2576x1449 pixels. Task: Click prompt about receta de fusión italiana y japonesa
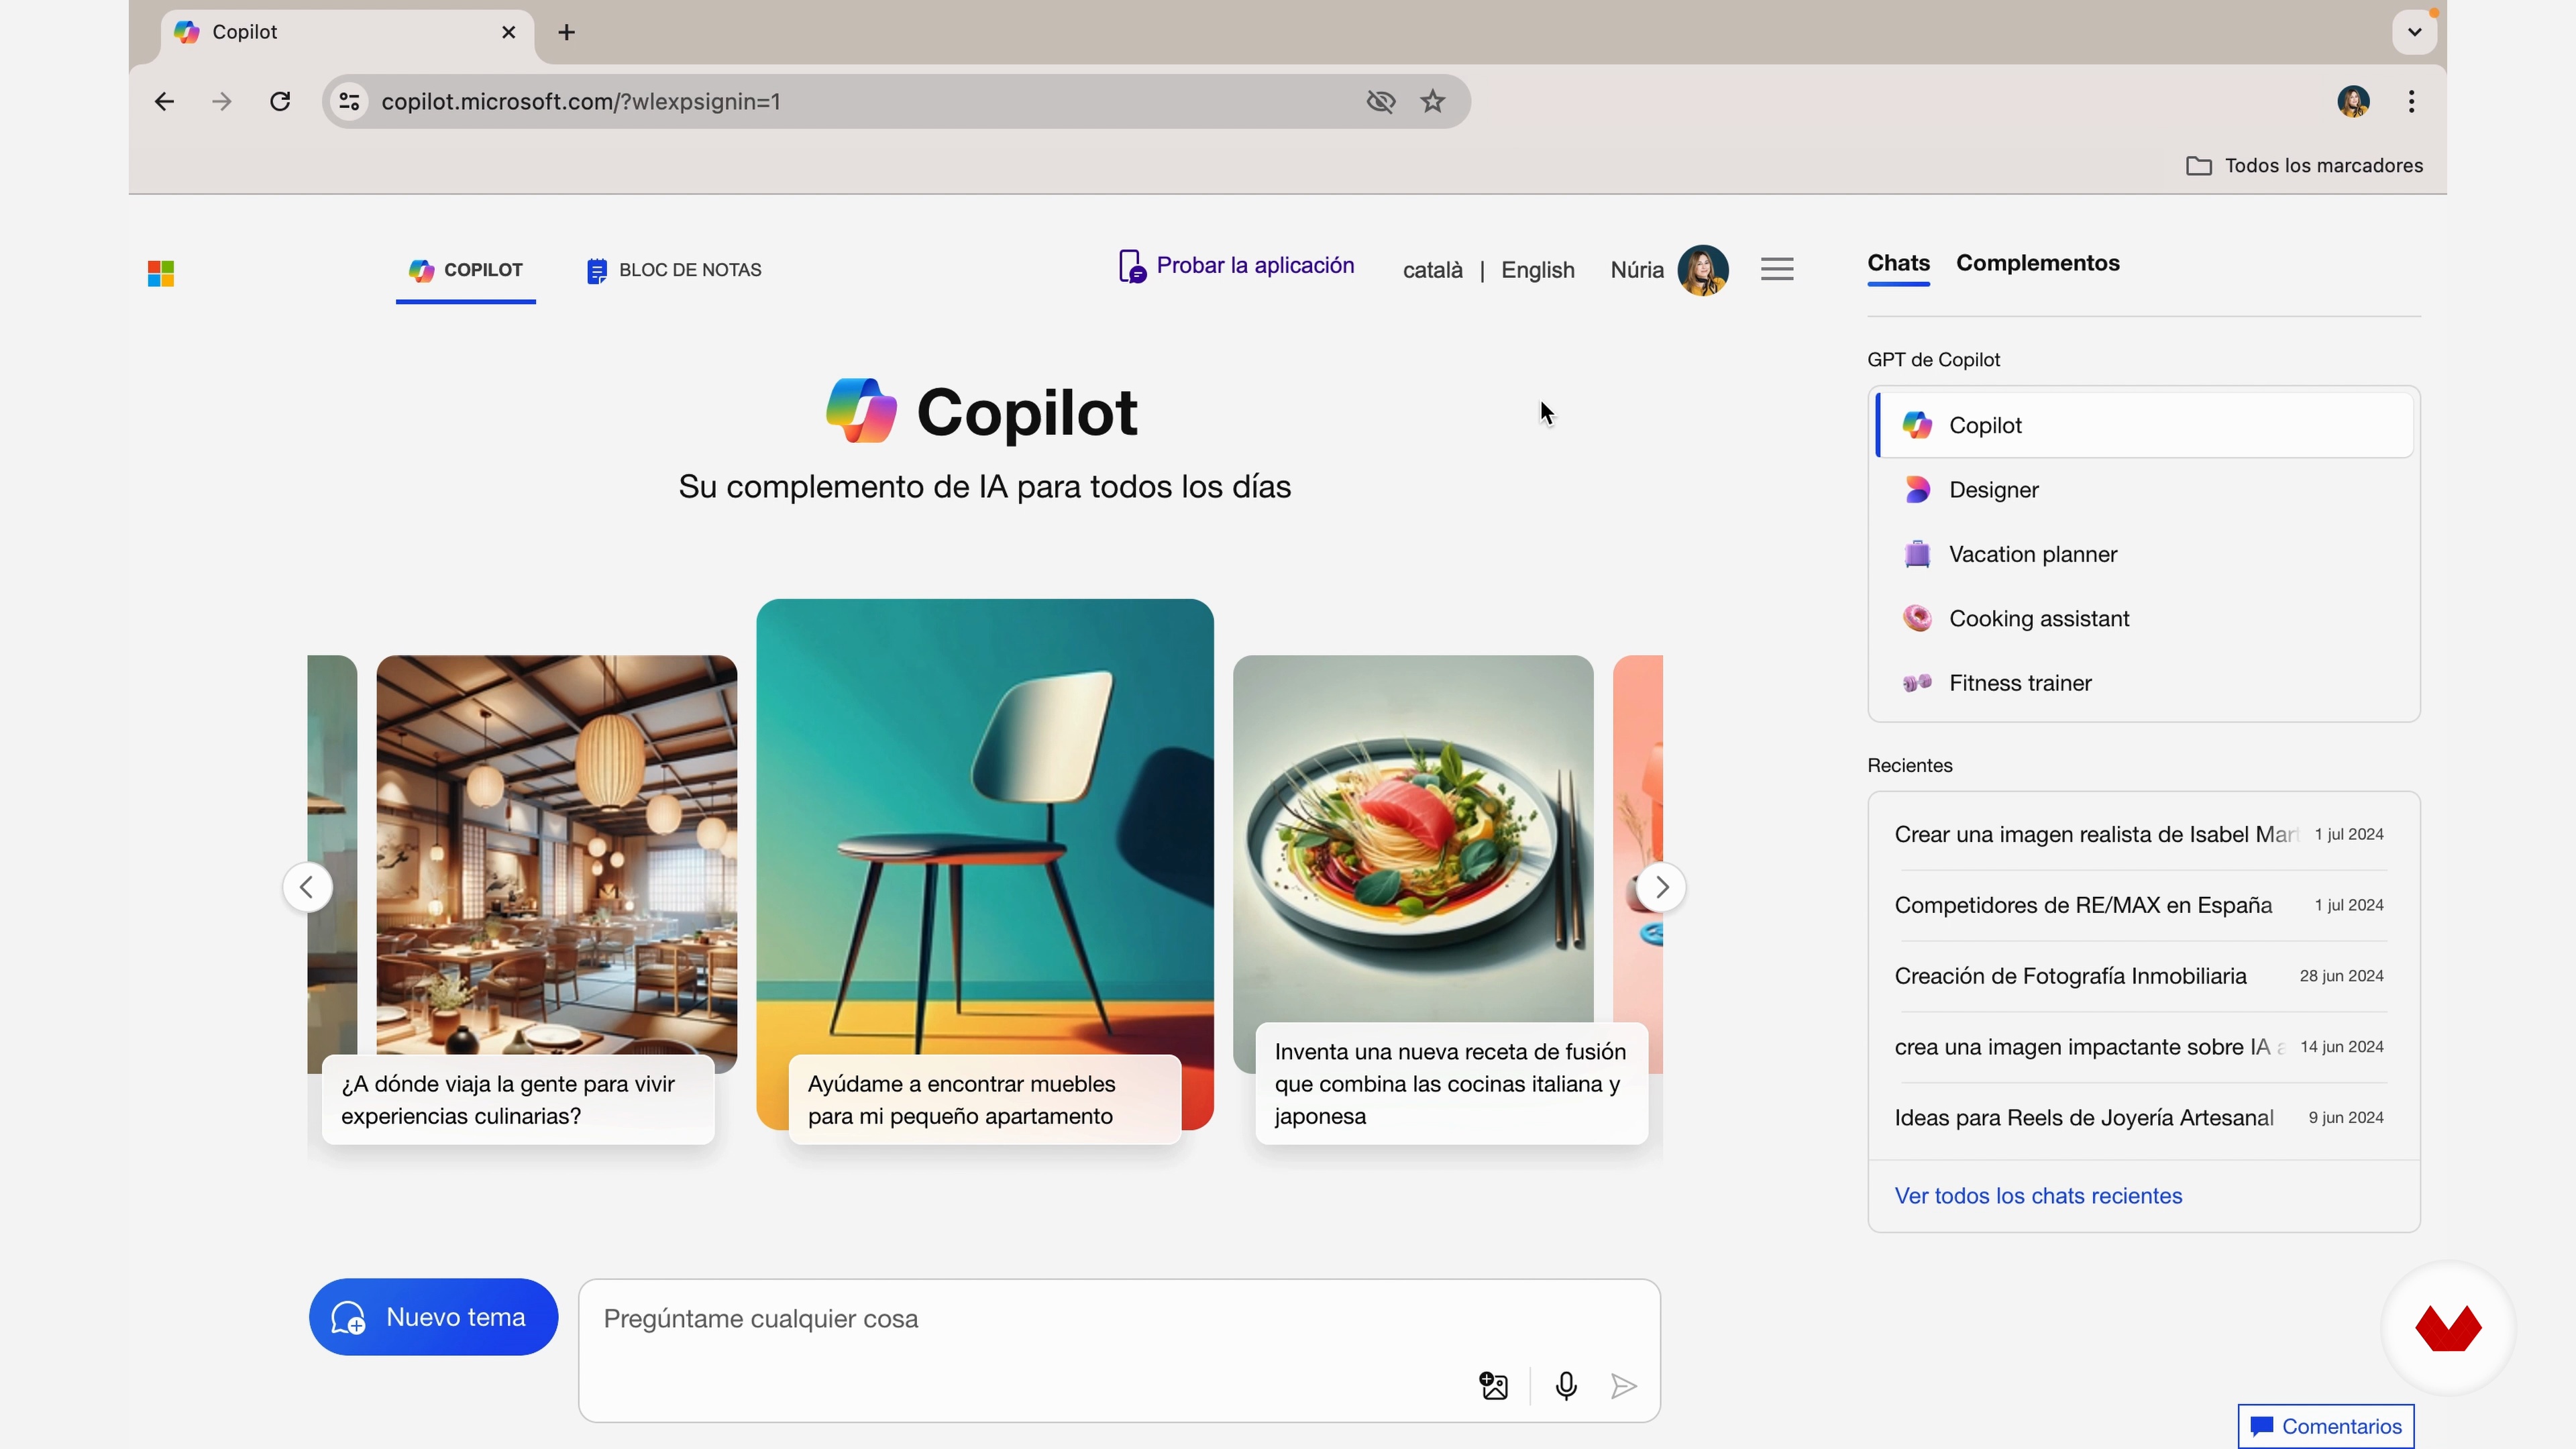point(1451,1084)
